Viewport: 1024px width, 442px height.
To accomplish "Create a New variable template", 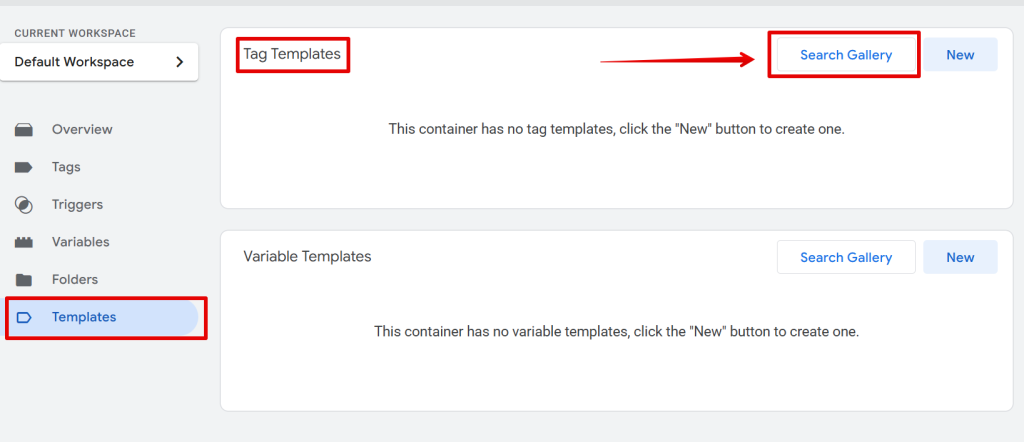I will 960,257.
